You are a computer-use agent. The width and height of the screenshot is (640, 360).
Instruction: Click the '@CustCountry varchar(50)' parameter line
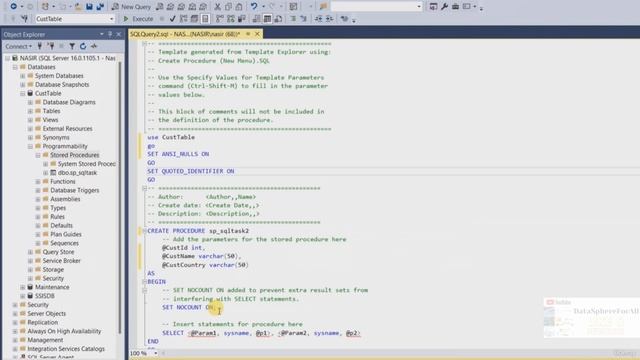[x=205, y=265]
